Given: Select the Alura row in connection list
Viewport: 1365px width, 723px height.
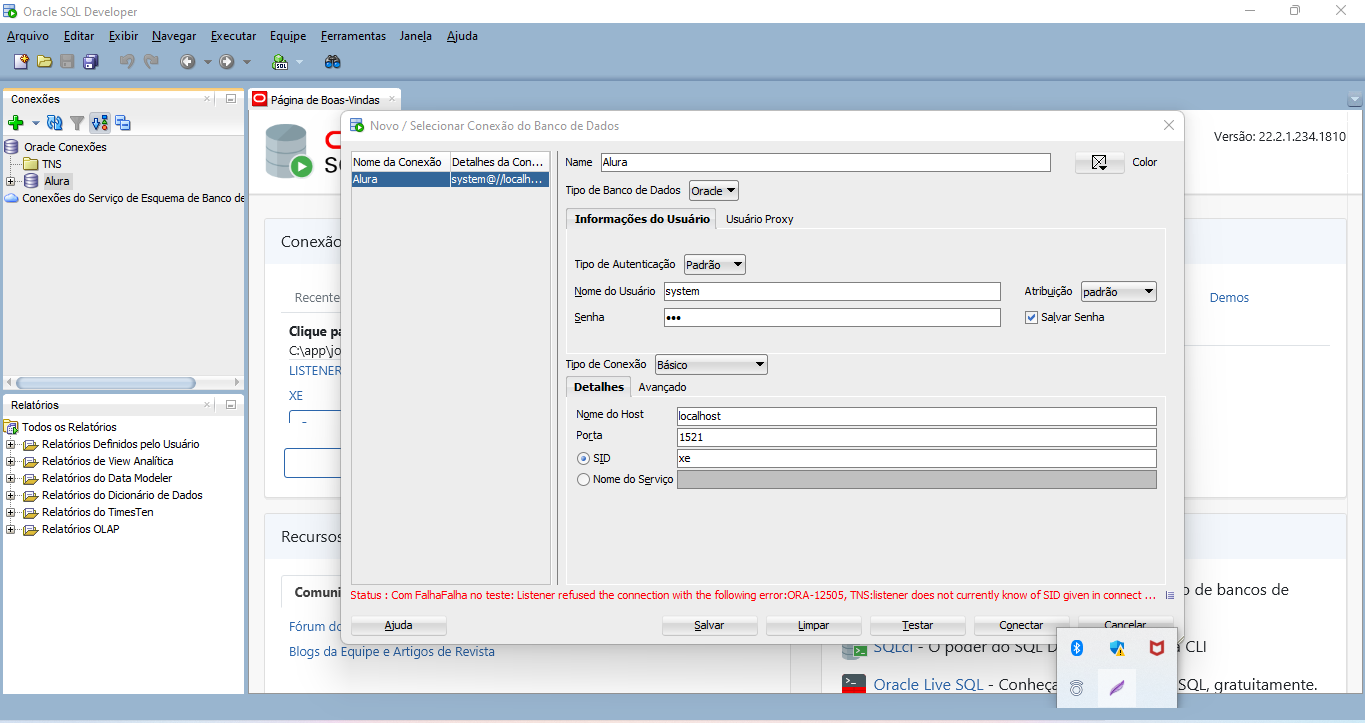Looking at the screenshot, I should point(450,180).
